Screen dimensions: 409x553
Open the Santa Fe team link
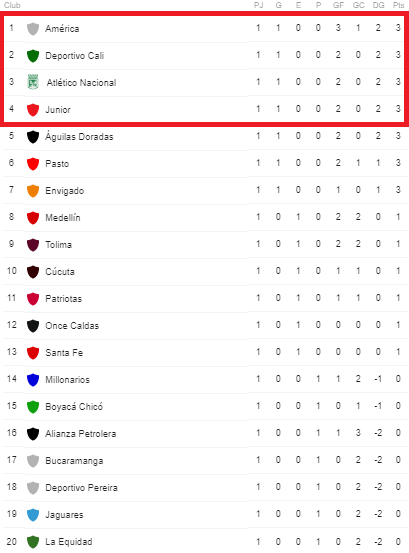pos(64,353)
